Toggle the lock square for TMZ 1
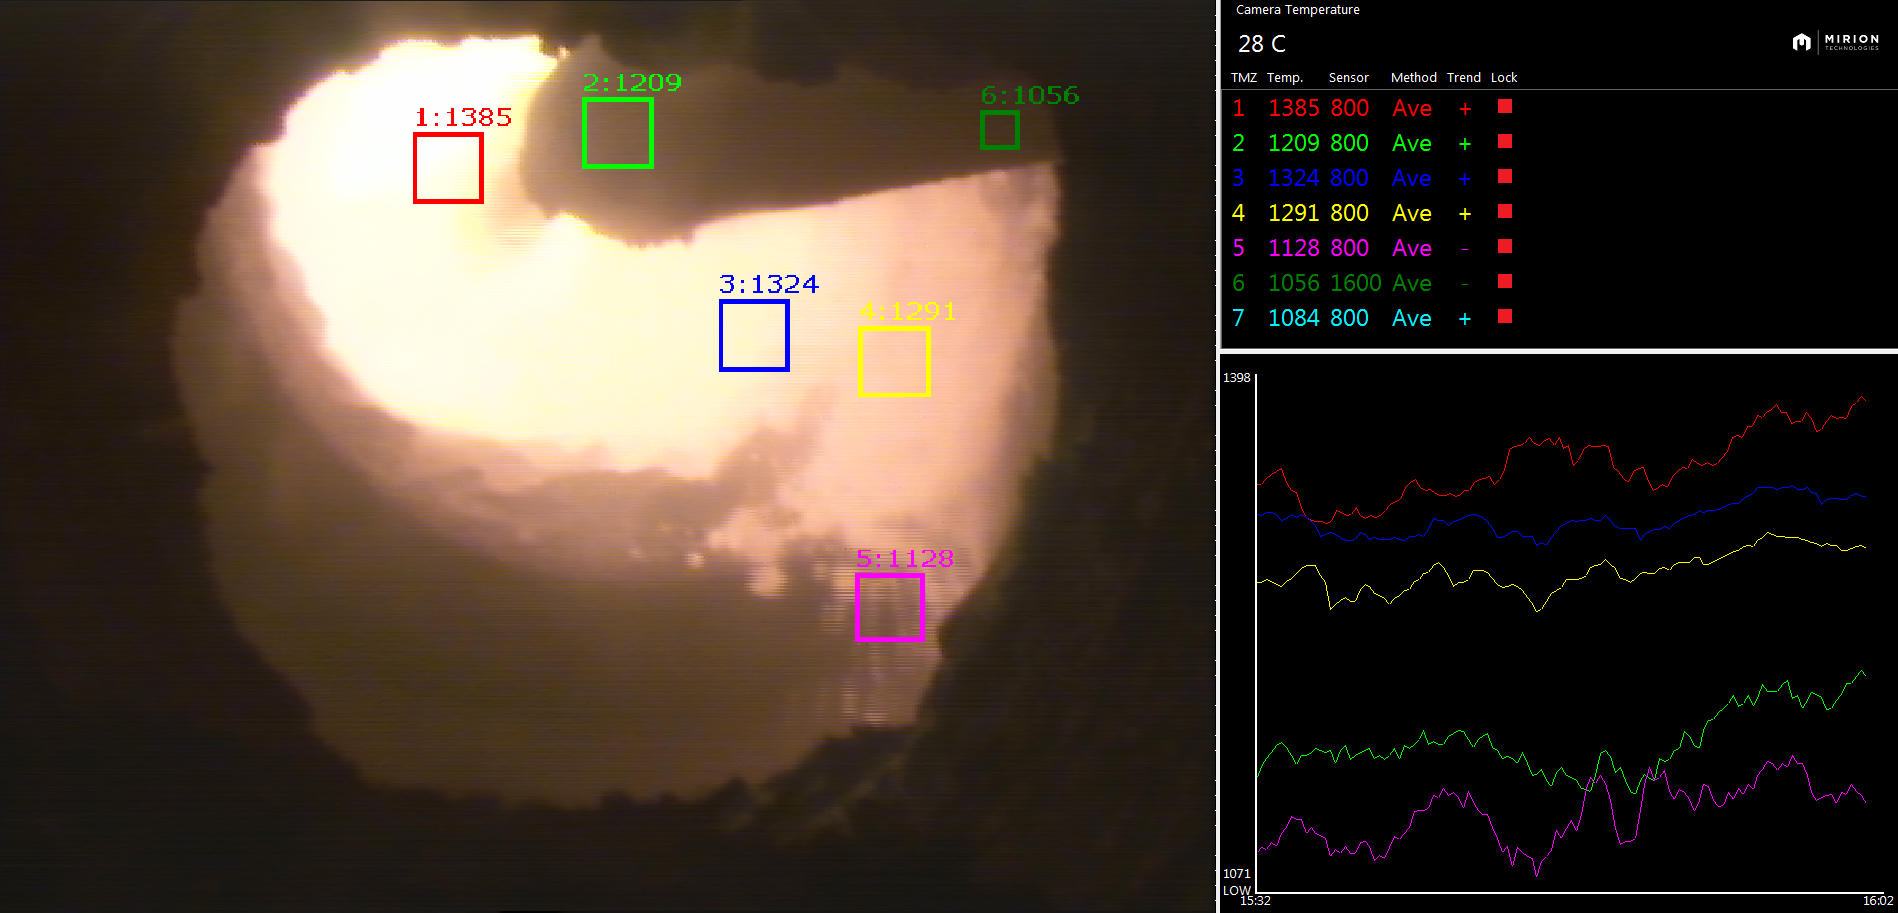The width and height of the screenshot is (1898, 913). point(1505,107)
